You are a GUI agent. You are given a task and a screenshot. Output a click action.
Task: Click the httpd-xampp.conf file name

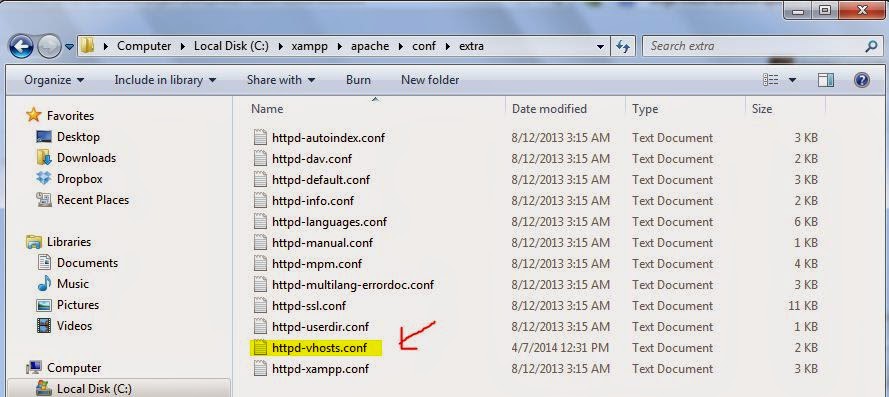coord(320,369)
